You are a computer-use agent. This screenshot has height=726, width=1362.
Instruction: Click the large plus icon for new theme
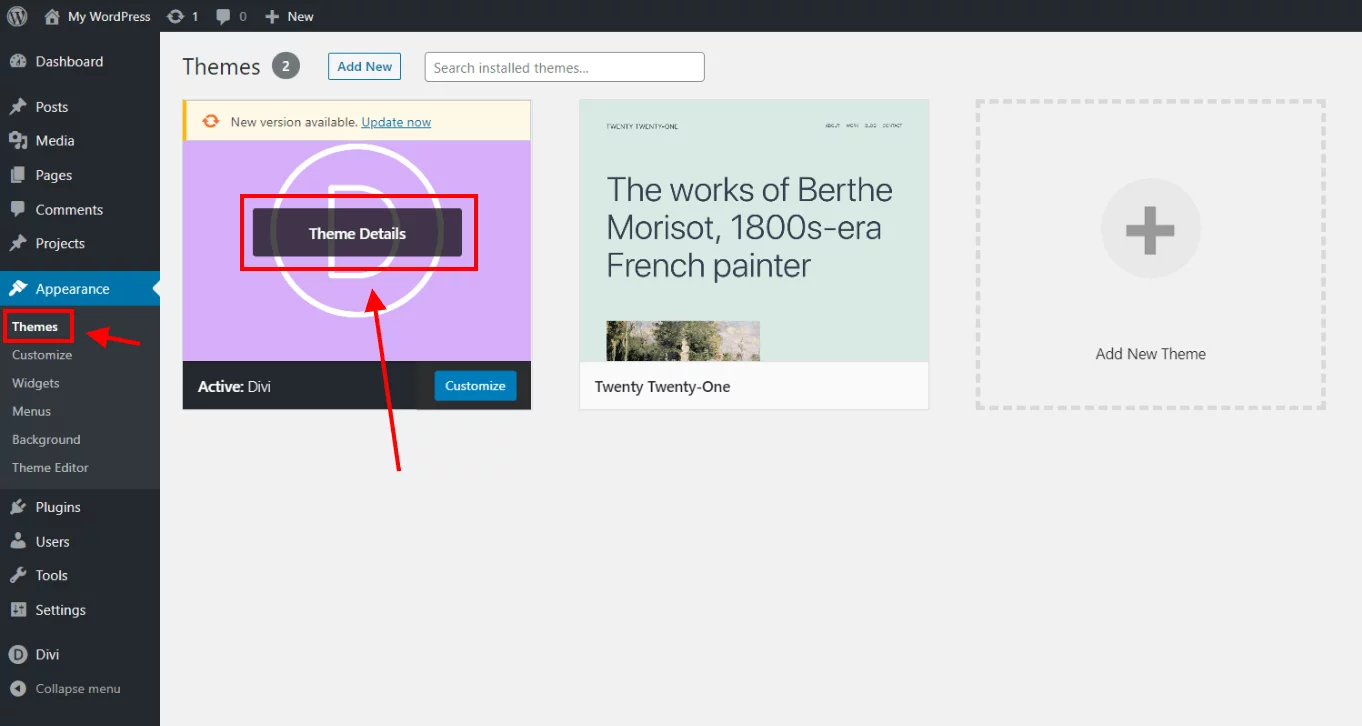(1150, 229)
